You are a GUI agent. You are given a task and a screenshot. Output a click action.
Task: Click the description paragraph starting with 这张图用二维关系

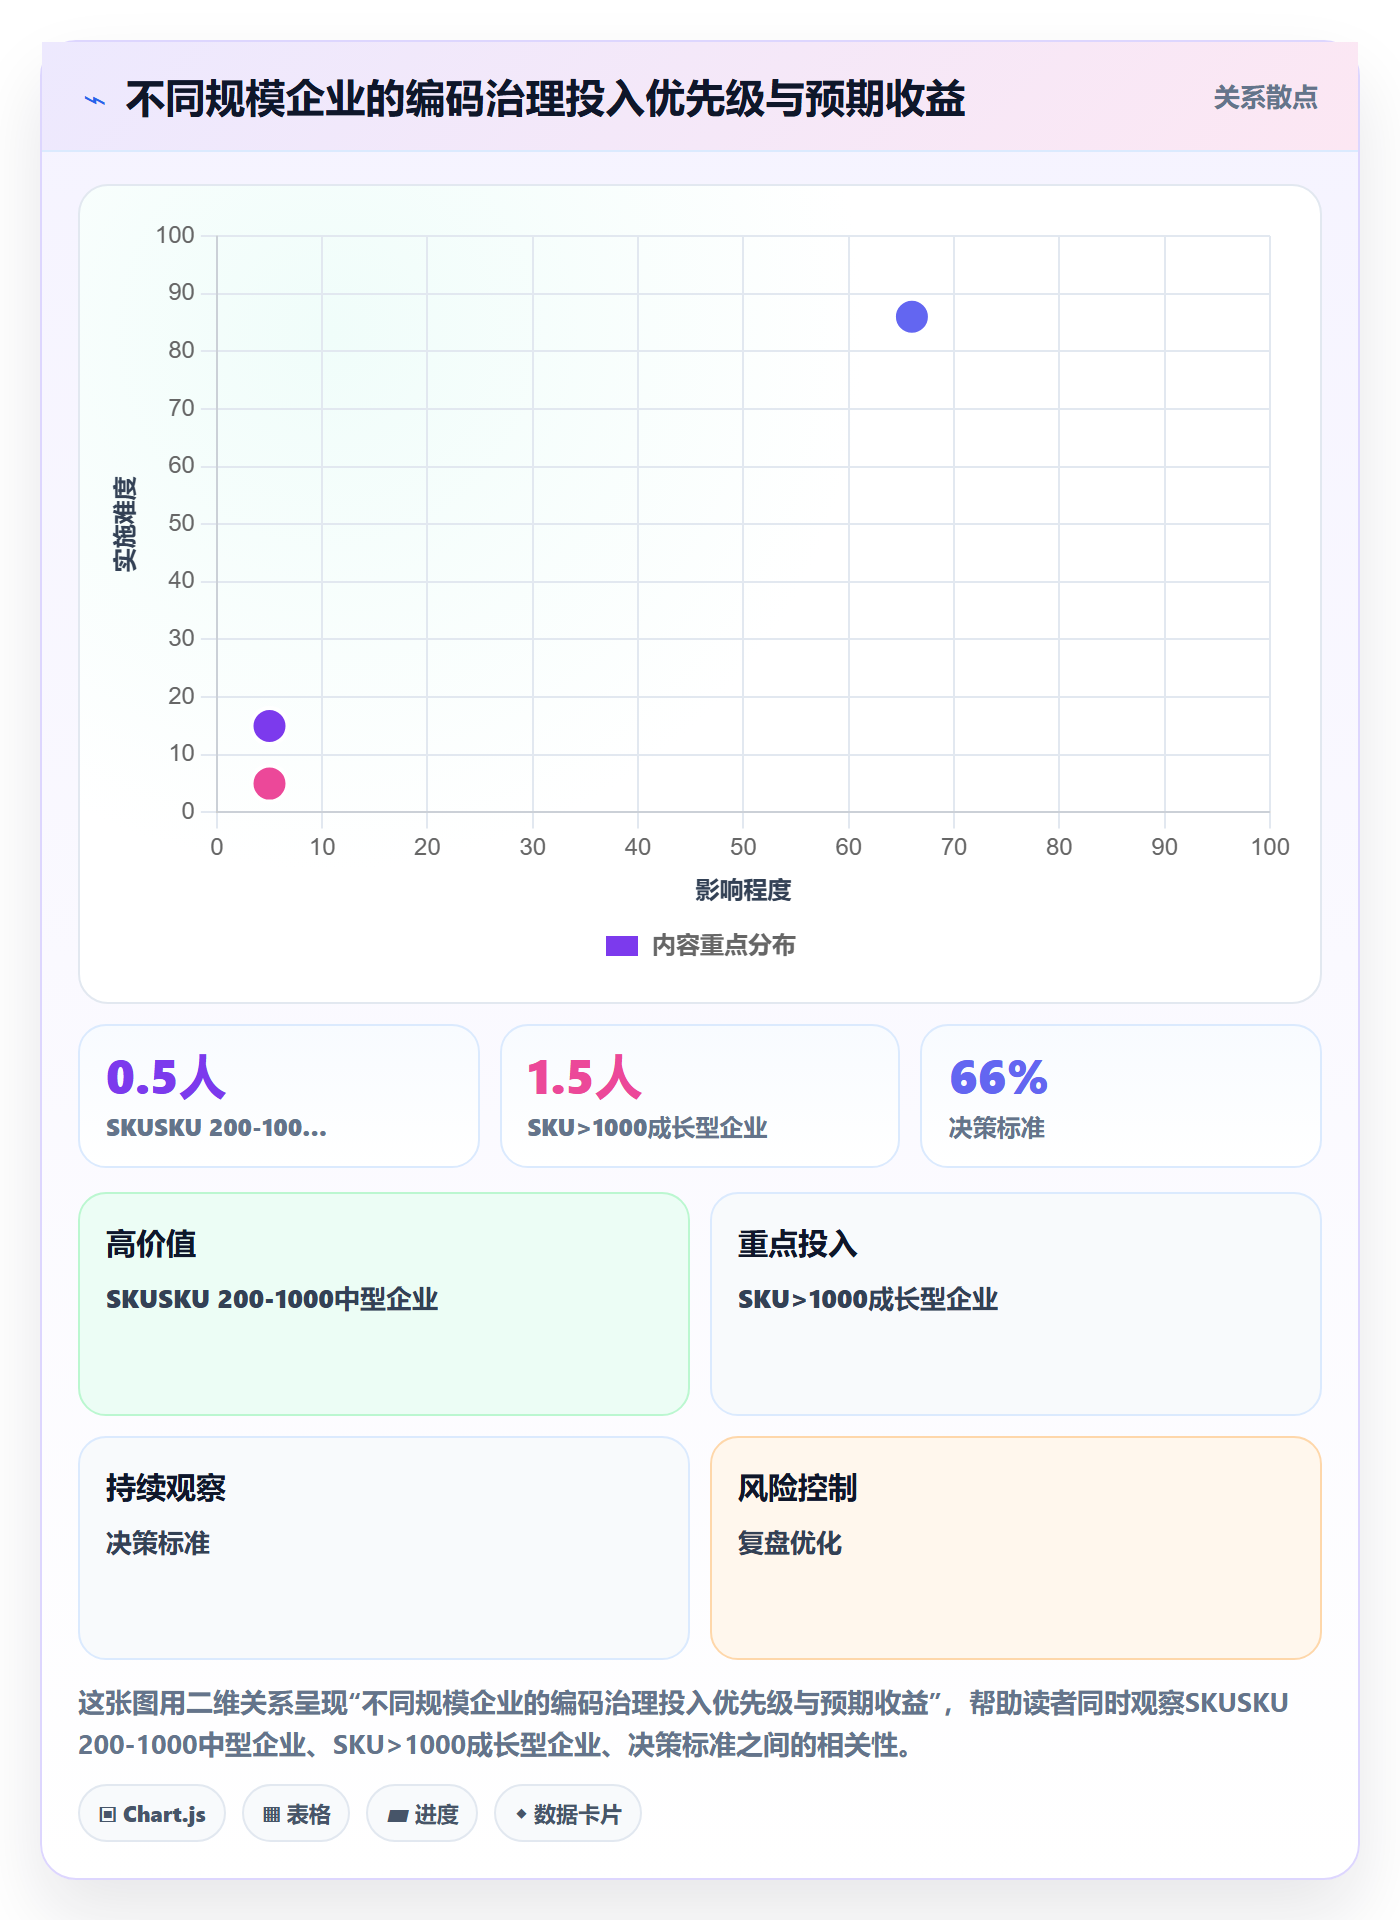click(x=683, y=1724)
